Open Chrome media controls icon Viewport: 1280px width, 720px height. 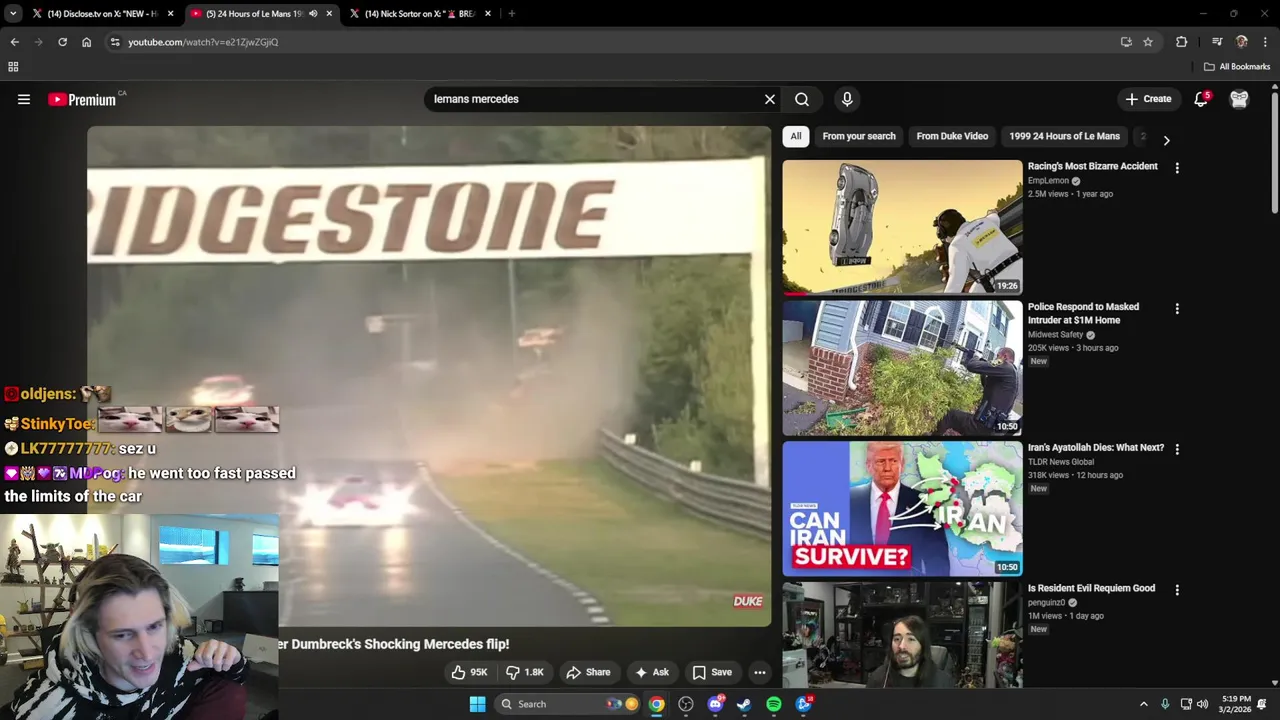pyautogui.click(x=1217, y=42)
